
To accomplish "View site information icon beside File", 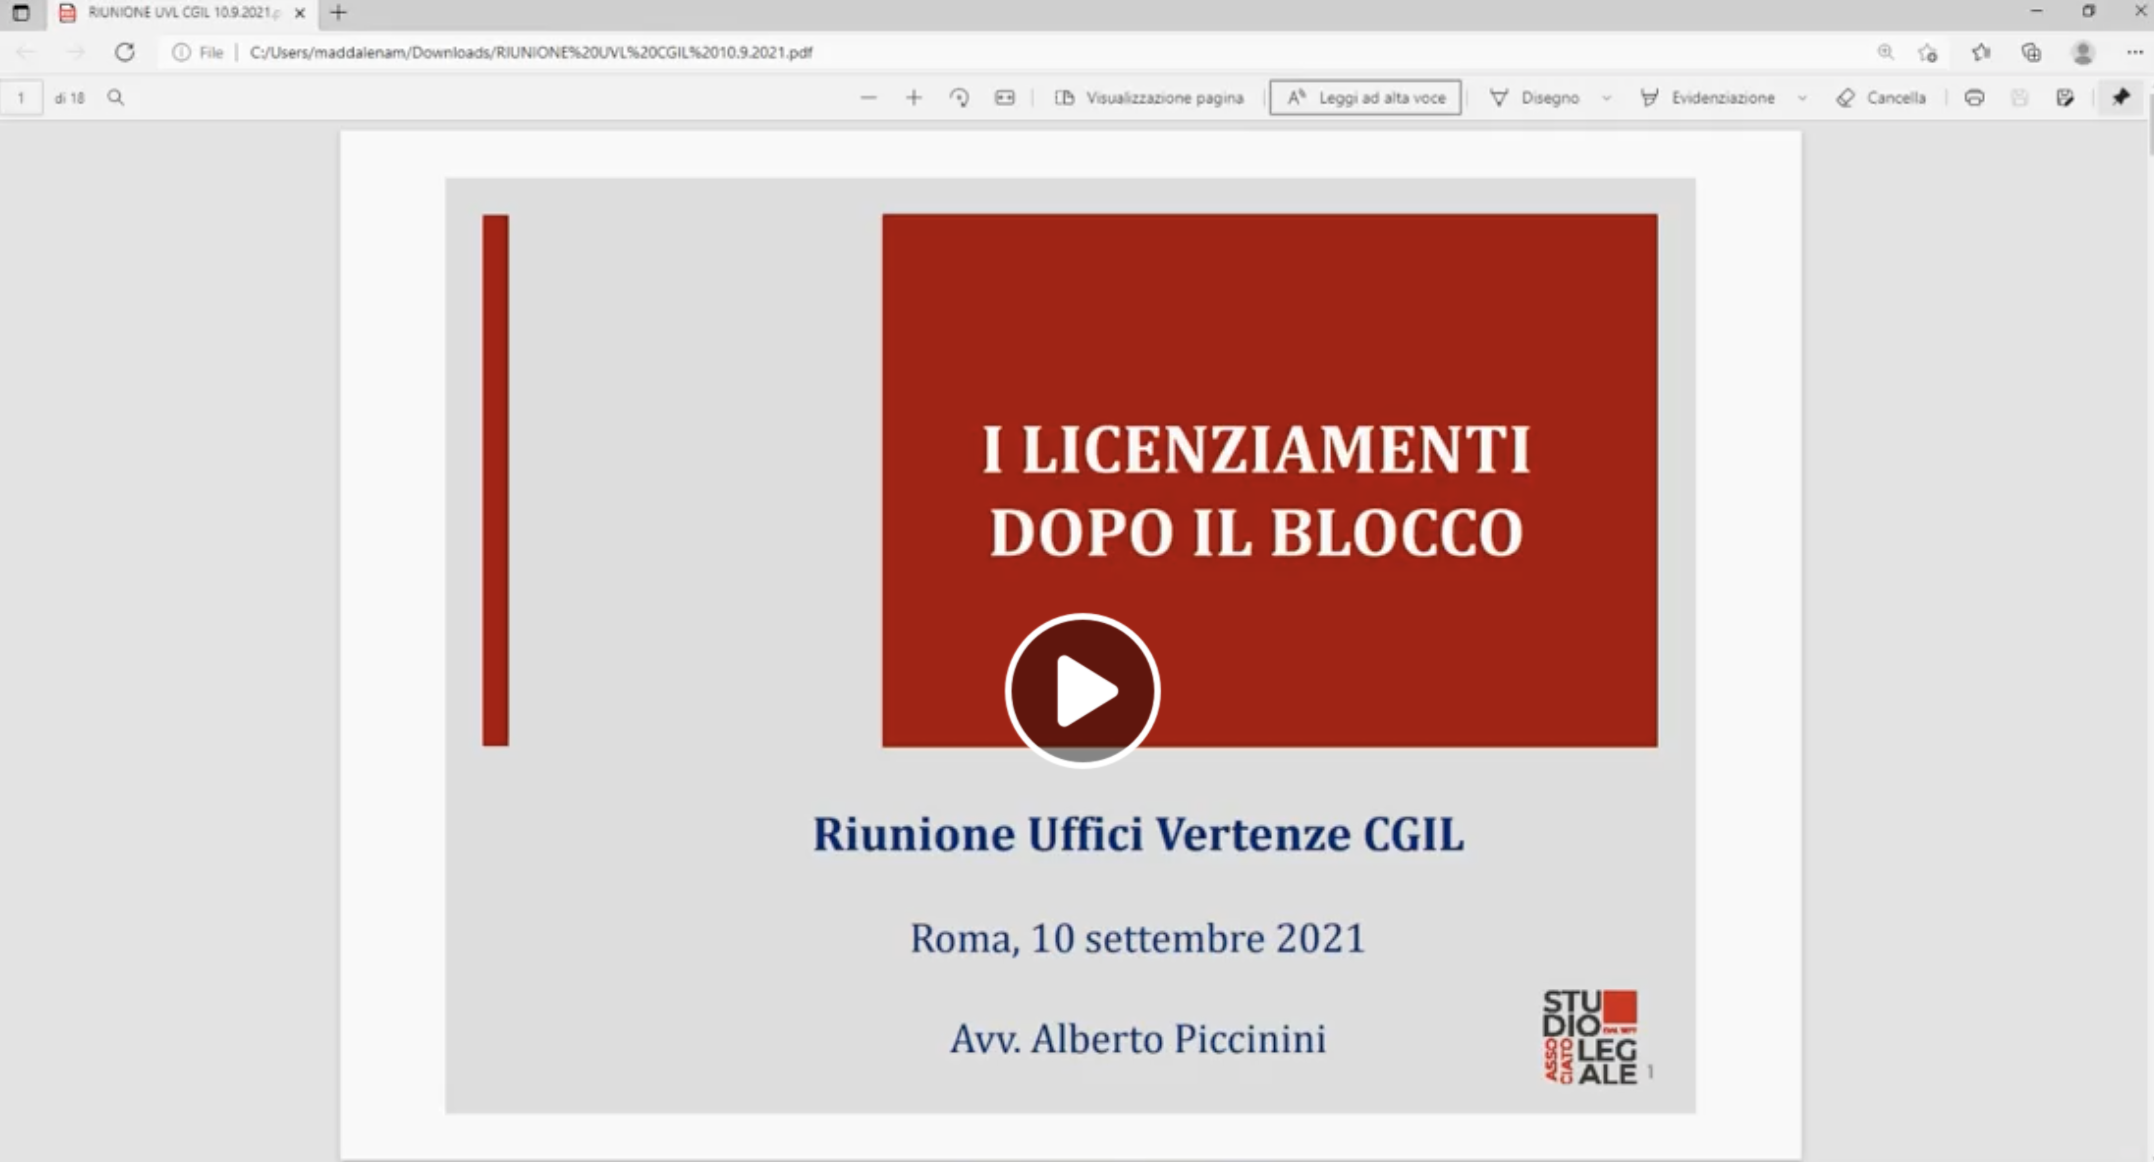I will click(x=181, y=52).
